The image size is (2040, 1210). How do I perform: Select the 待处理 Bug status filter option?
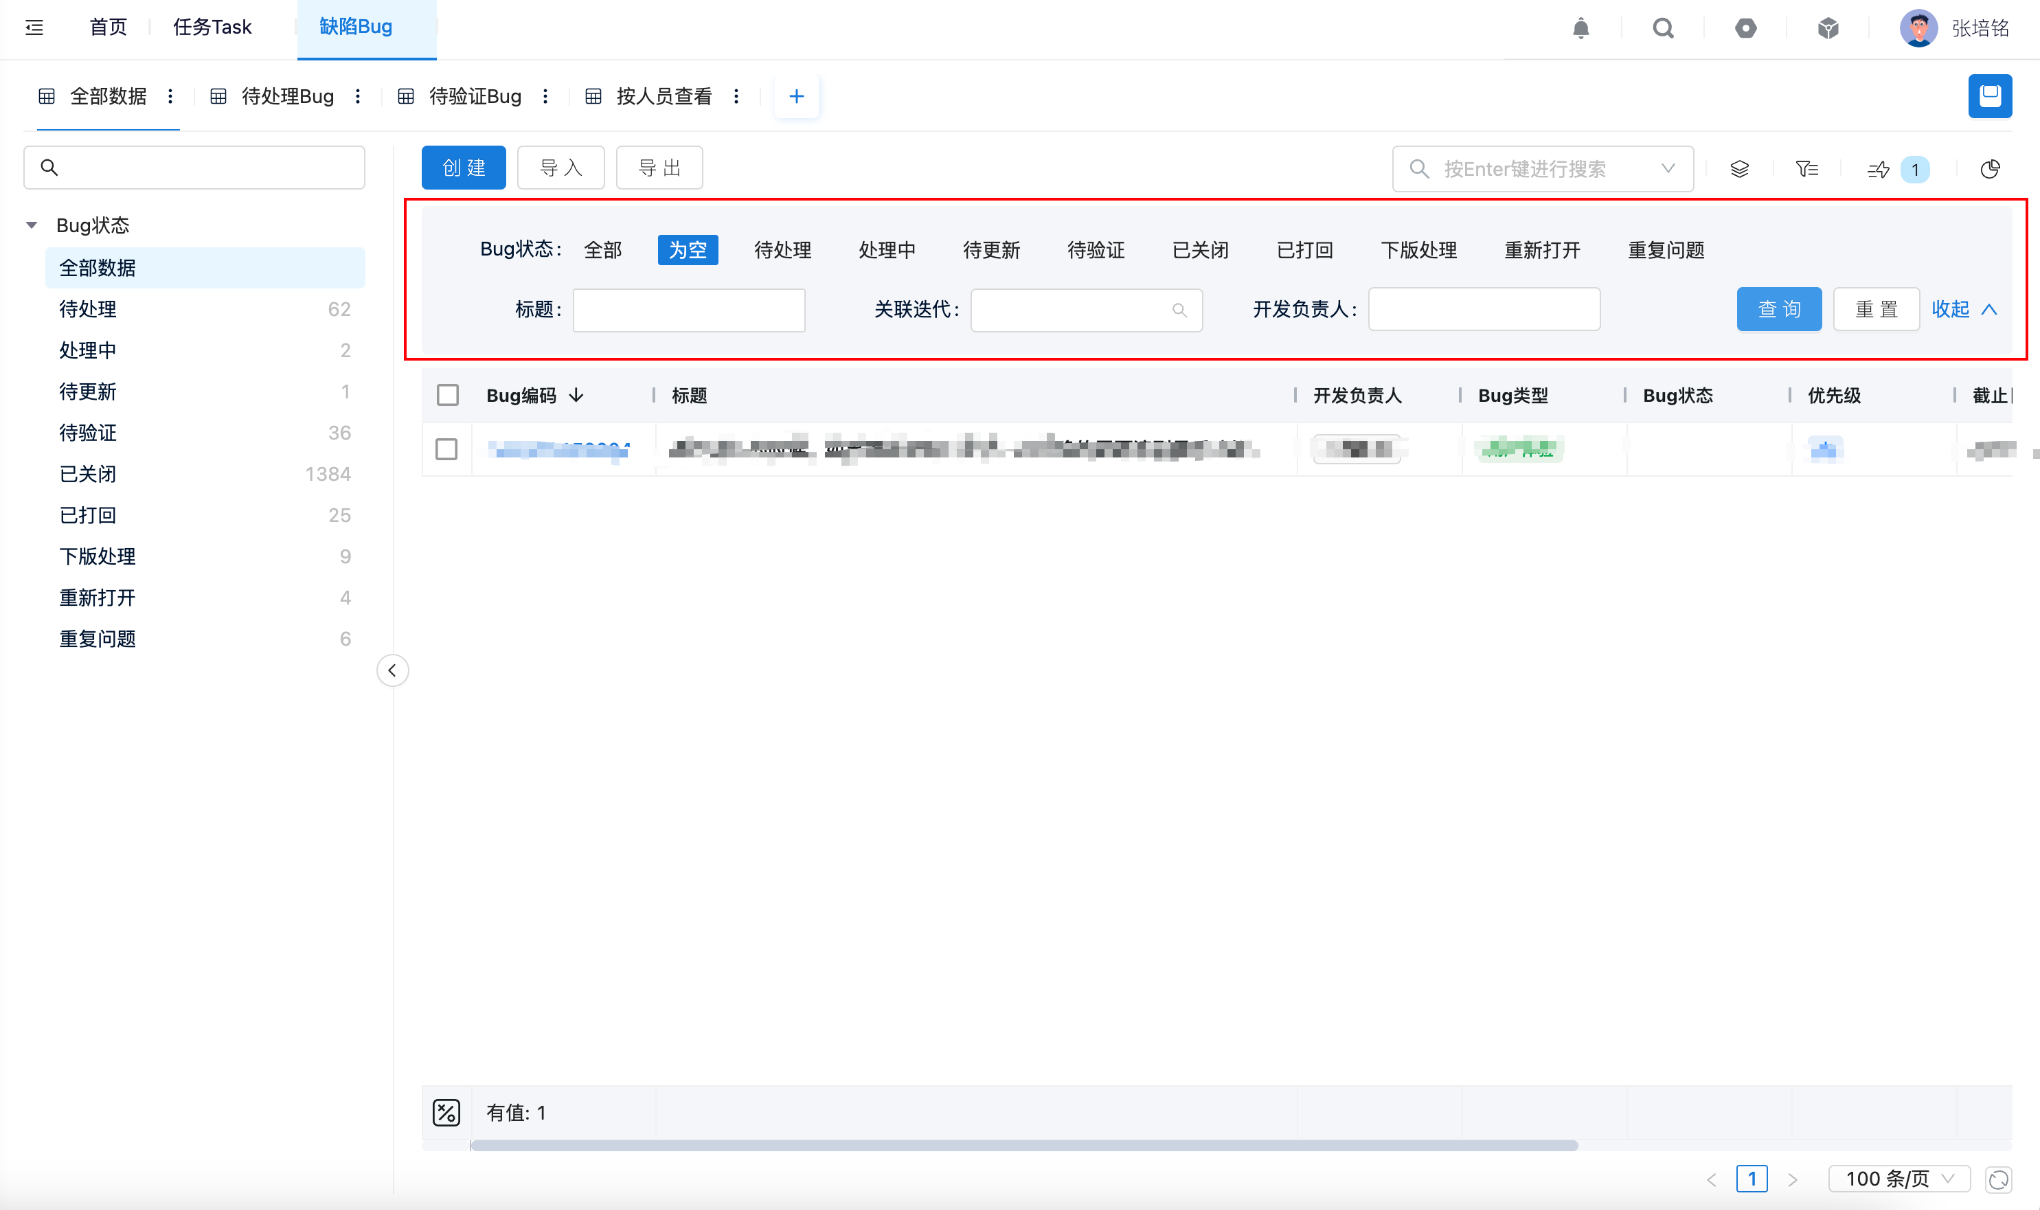pos(782,250)
